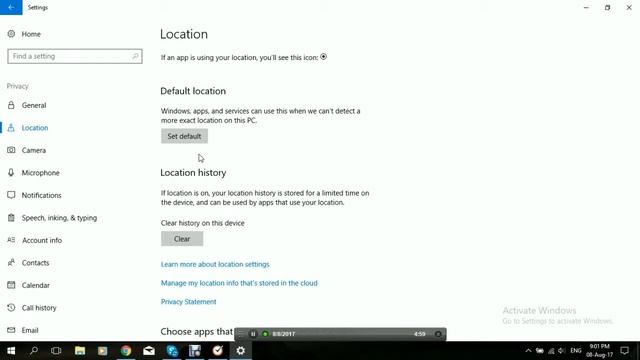Open Google Chrome from the taskbar
The height and width of the screenshot is (360, 640).
126,351
